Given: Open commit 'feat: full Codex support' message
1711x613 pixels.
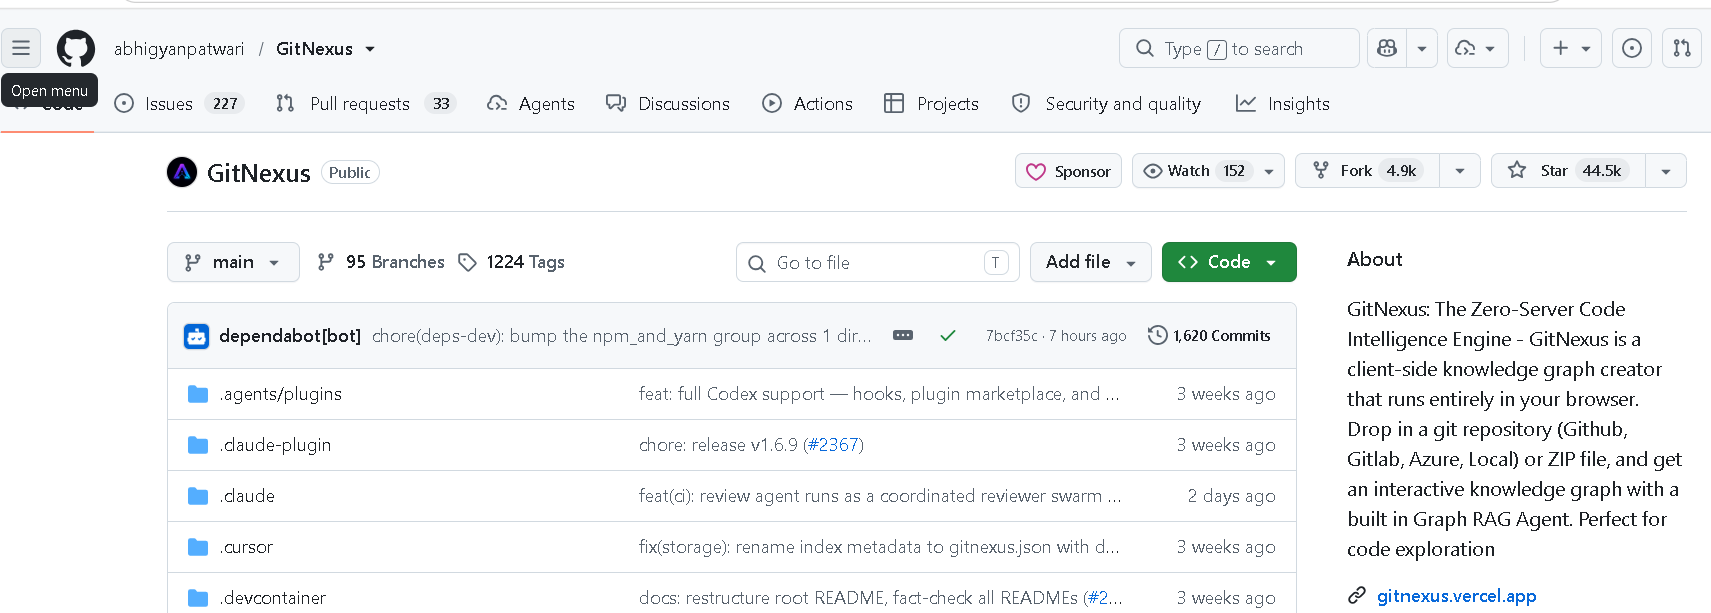Looking at the screenshot, I should pos(879,394).
